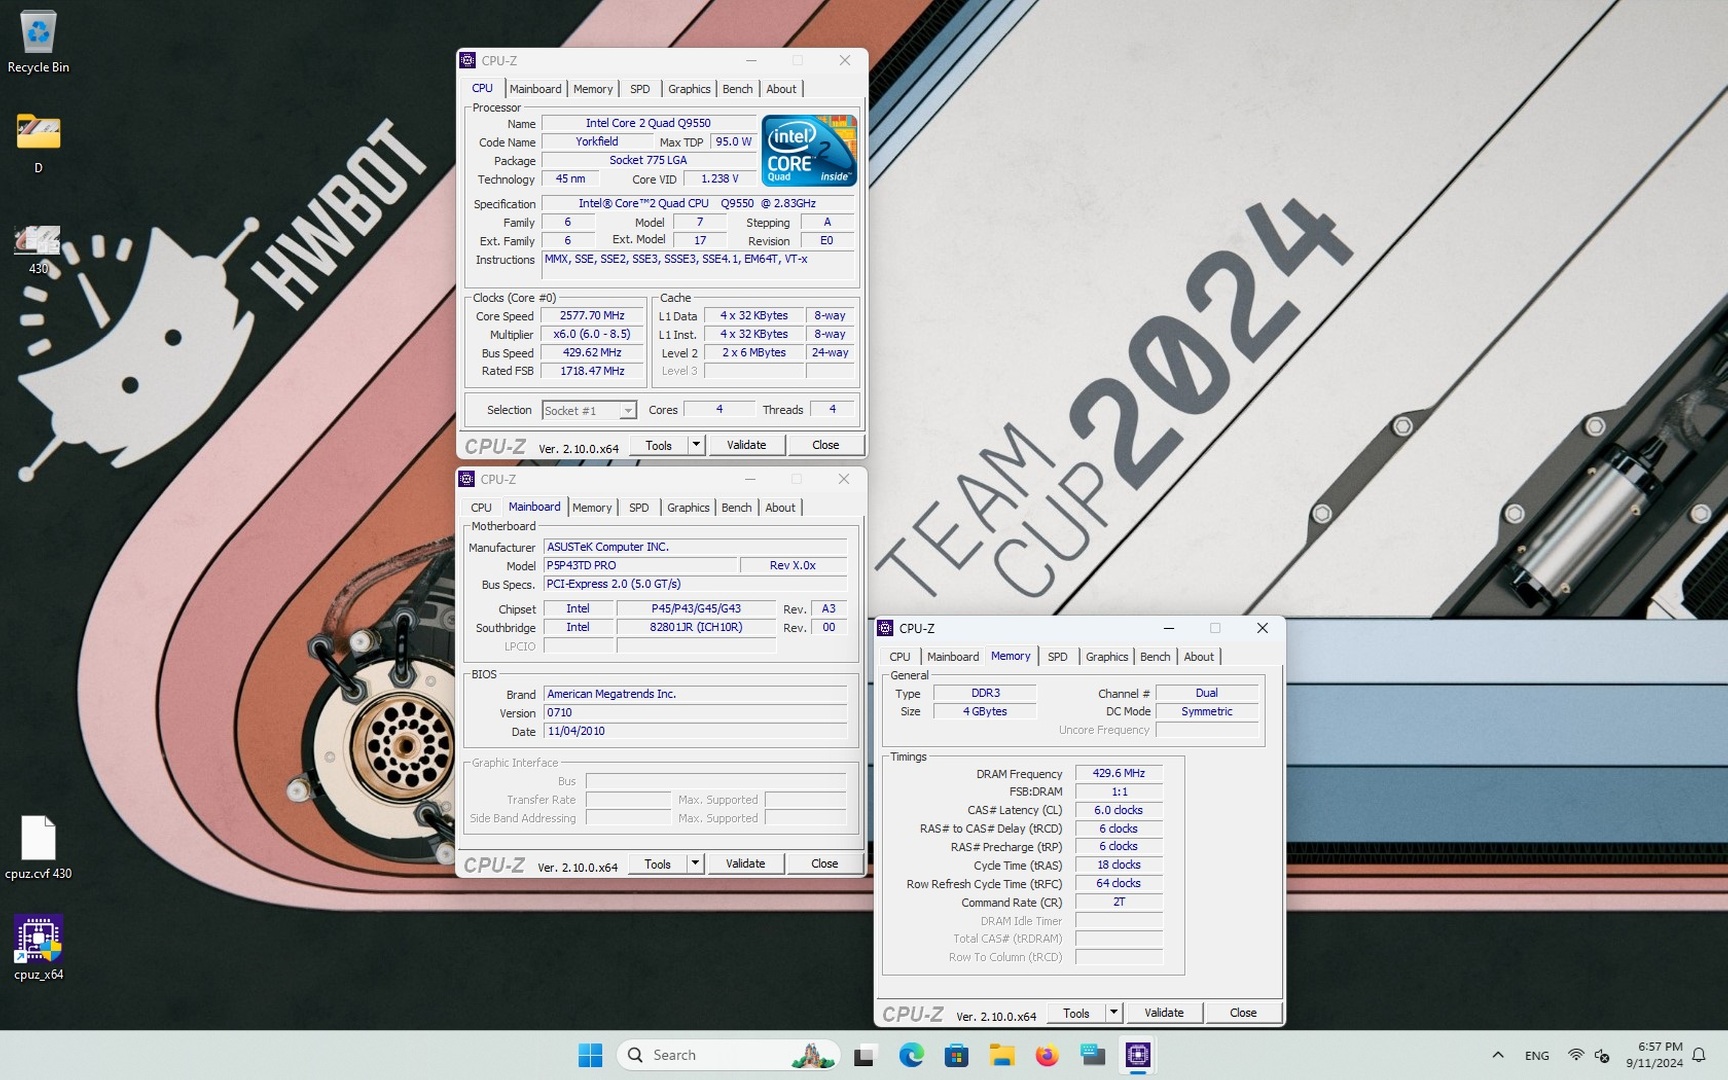Switch to the Memory tab in the CPU window
1728x1080 pixels.
coord(593,89)
